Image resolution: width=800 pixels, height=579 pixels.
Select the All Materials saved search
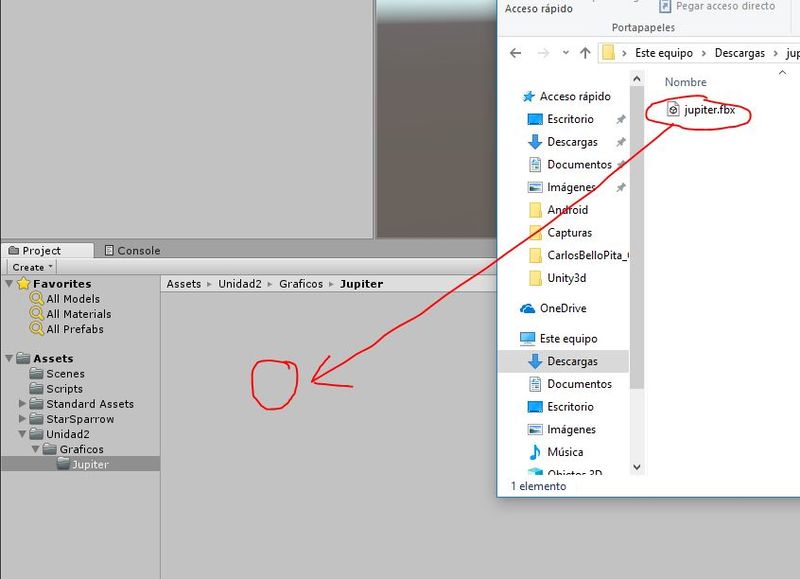pos(79,314)
